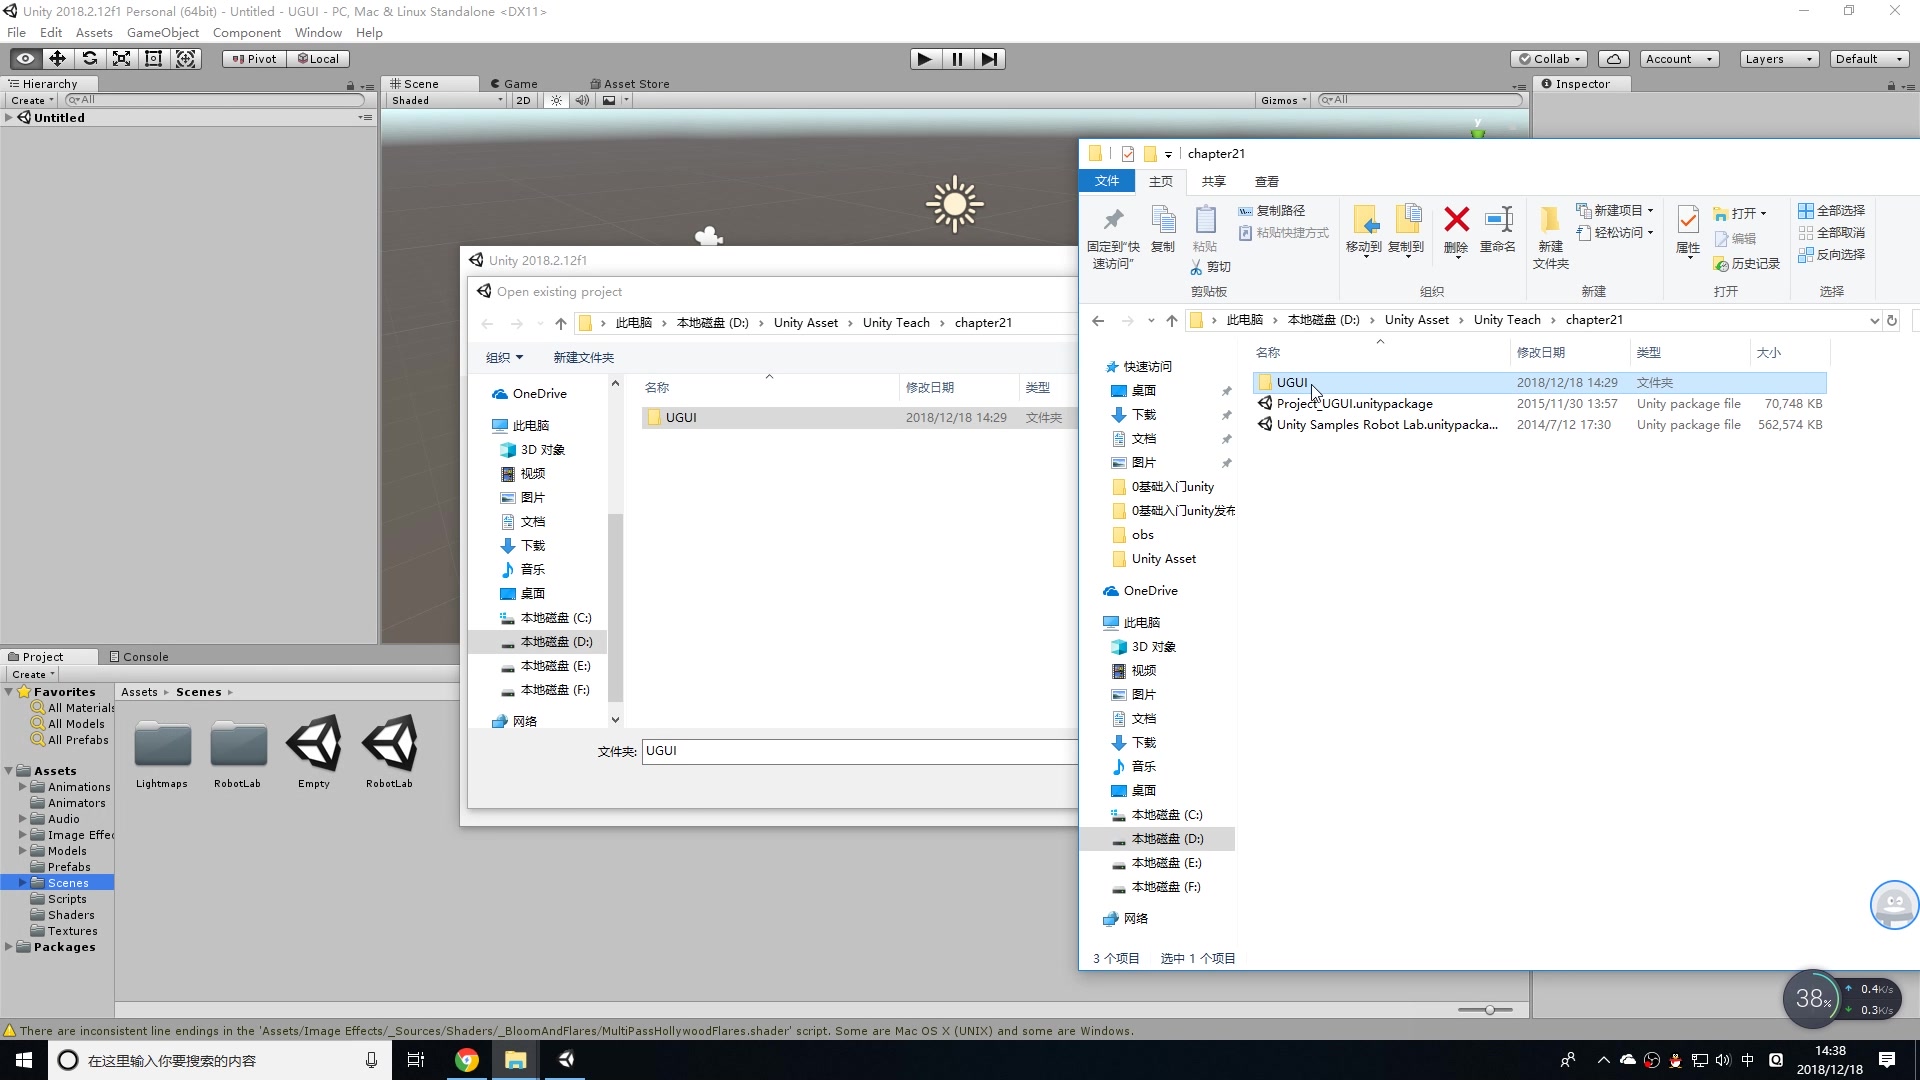
Task: Click 反向选择 in Explorer ribbon
Action: 1831,255
